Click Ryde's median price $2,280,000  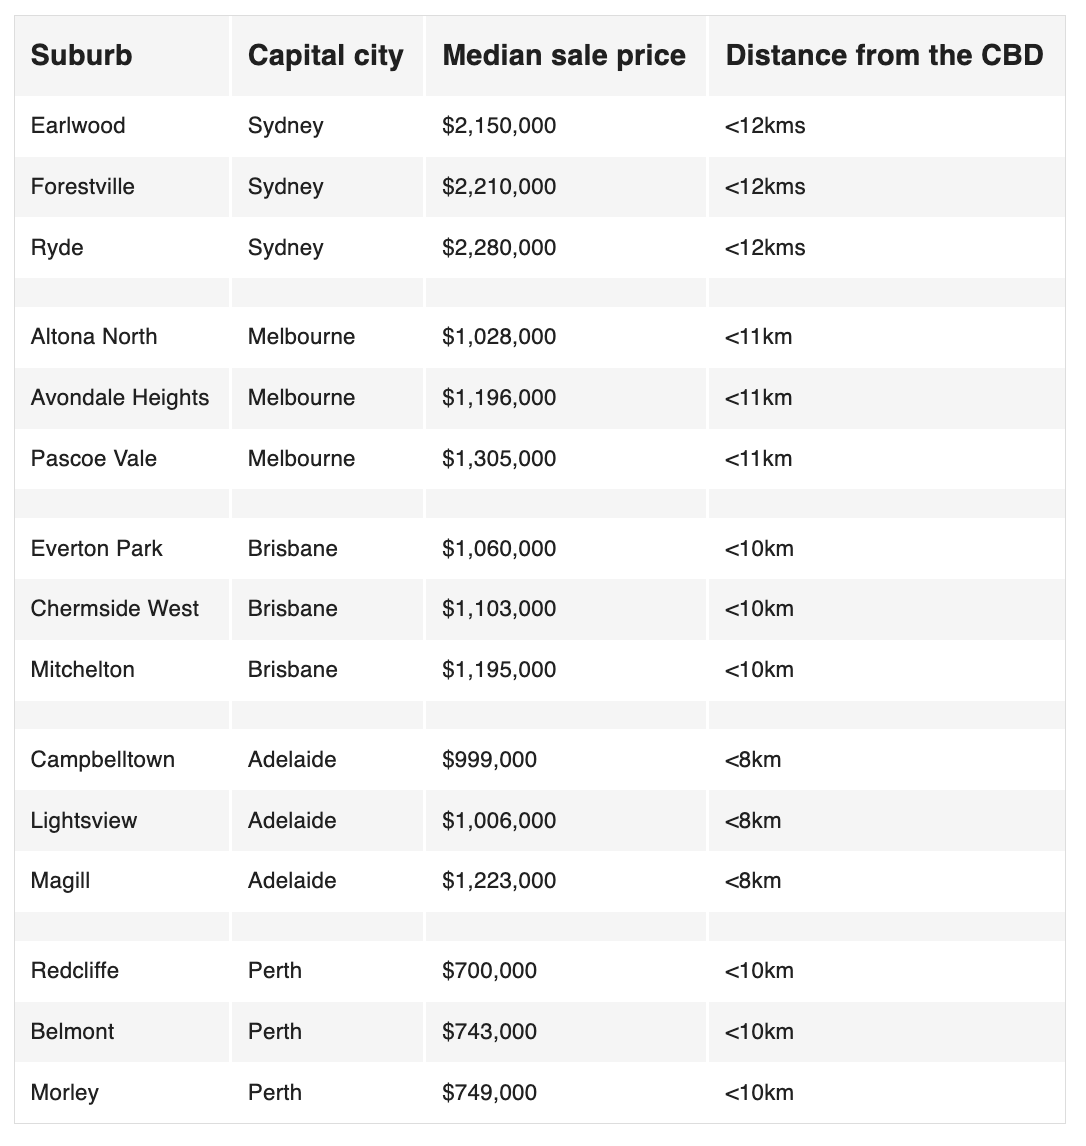pyautogui.click(x=499, y=248)
